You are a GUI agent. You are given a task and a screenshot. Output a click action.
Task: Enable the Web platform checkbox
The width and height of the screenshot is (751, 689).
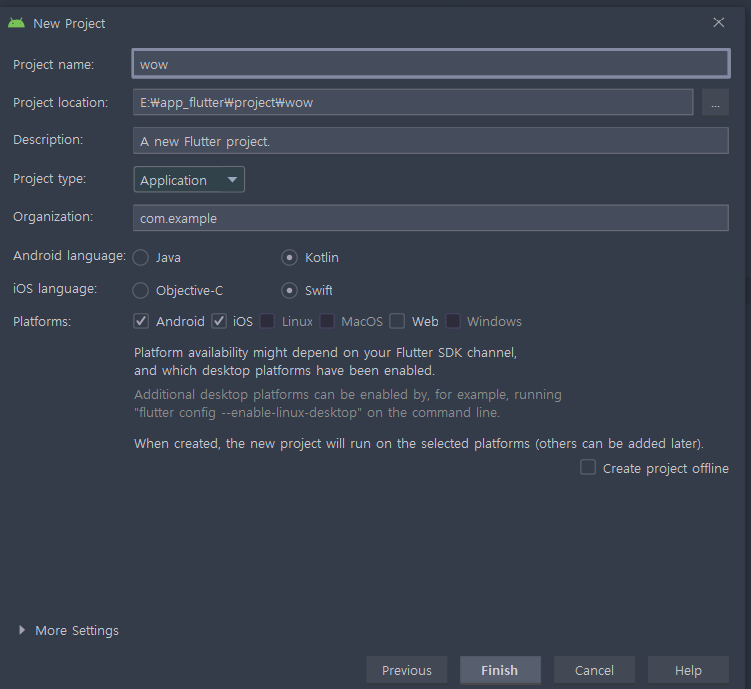pos(397,321)
